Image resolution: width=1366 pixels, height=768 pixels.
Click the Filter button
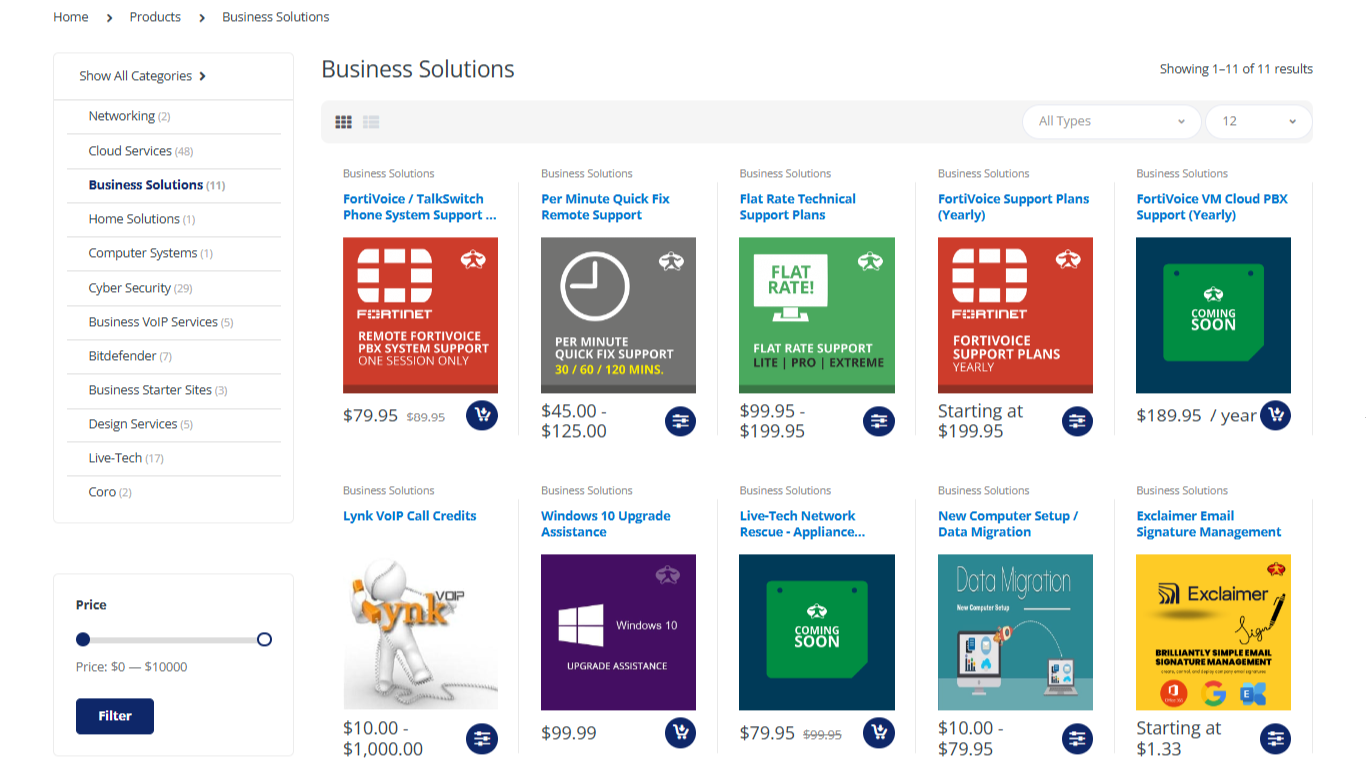point(115,716)
